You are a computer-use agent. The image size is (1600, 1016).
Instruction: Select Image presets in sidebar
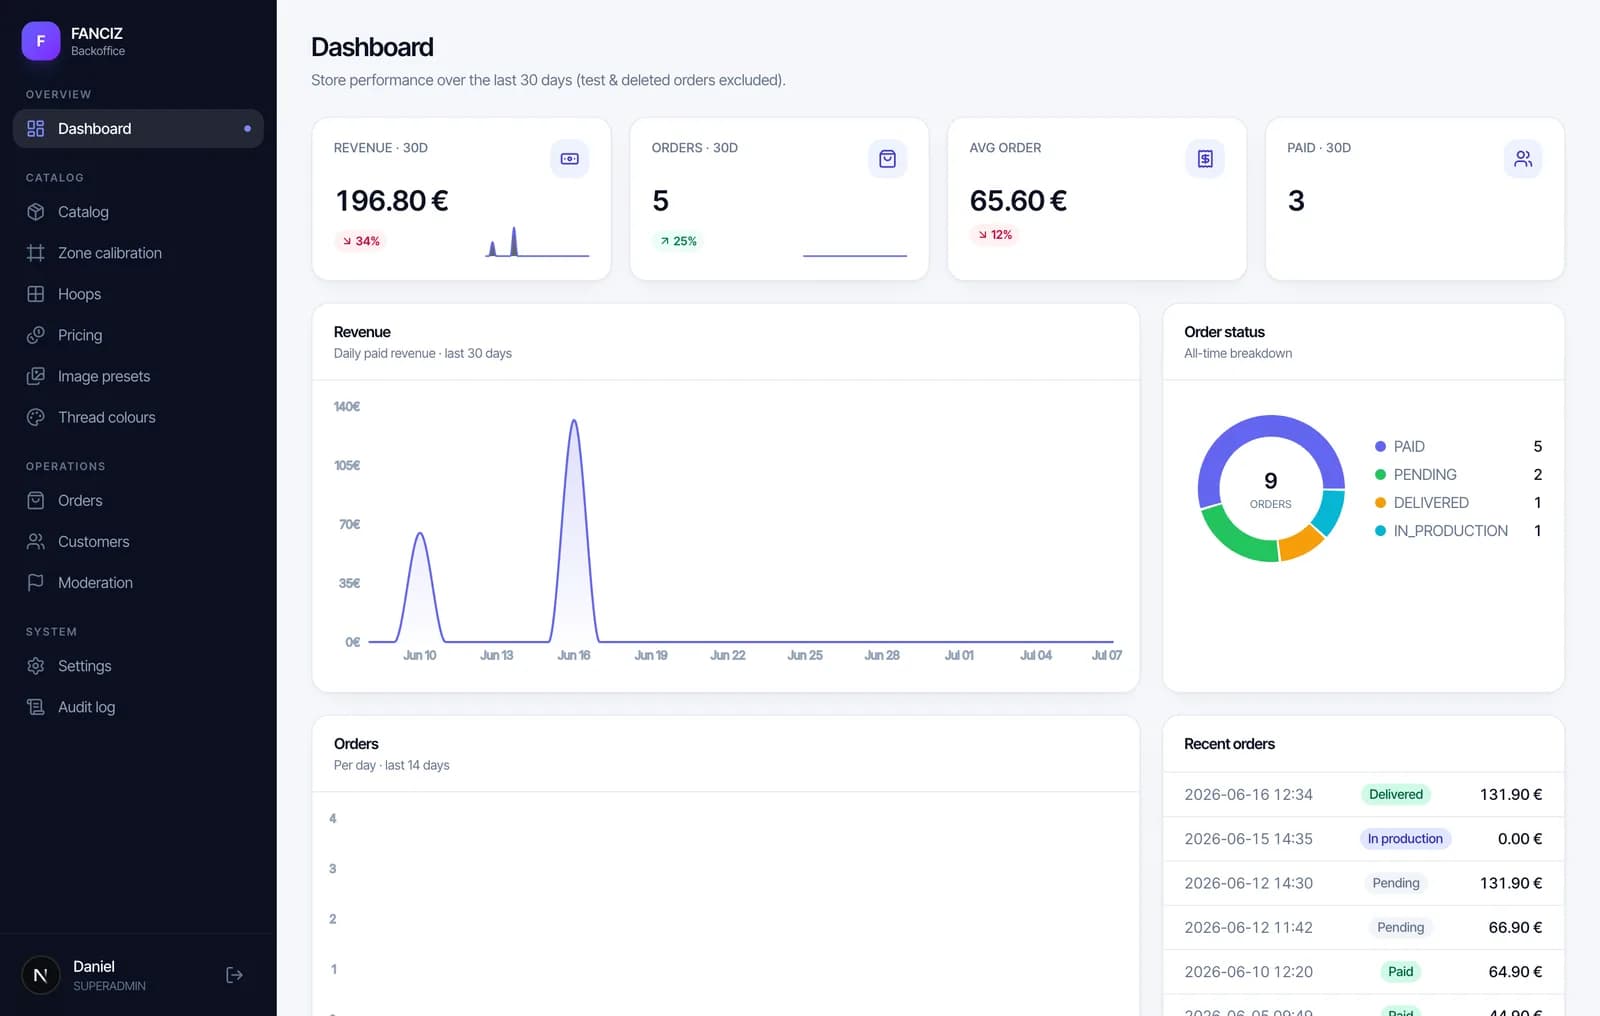tap(138, 376)
